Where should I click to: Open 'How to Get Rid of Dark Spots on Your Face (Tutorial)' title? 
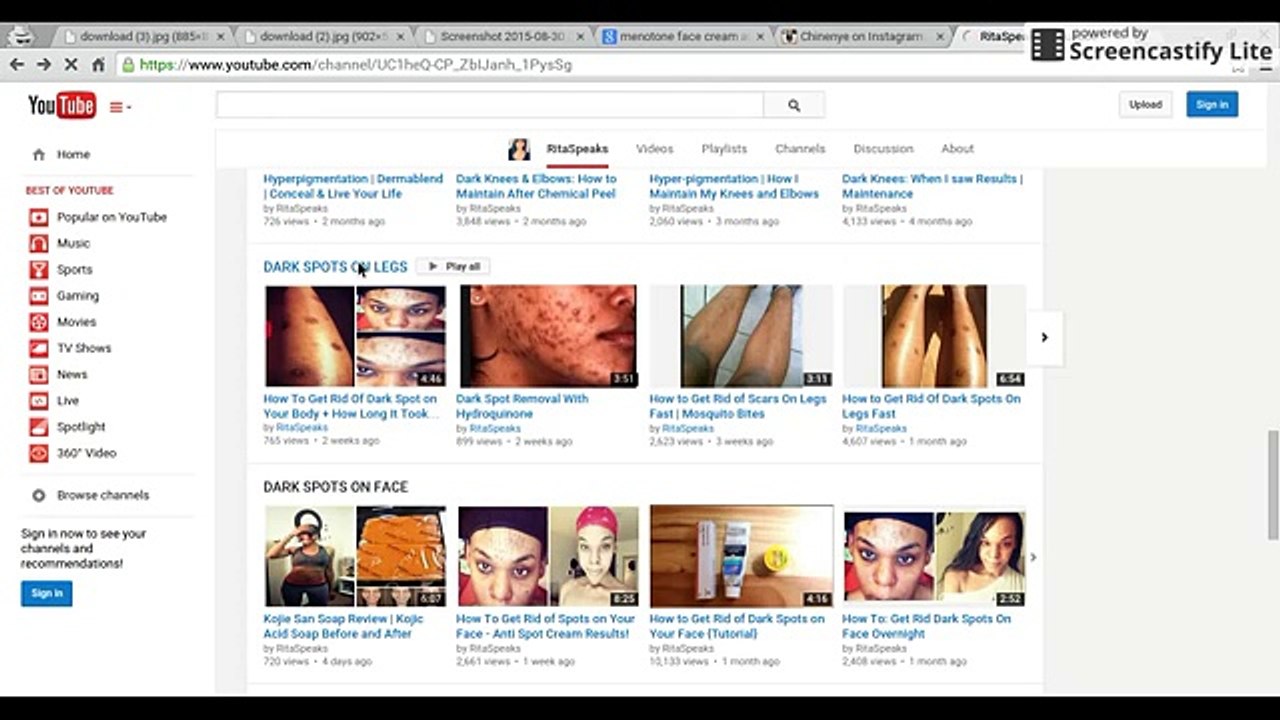pos(737,626)
